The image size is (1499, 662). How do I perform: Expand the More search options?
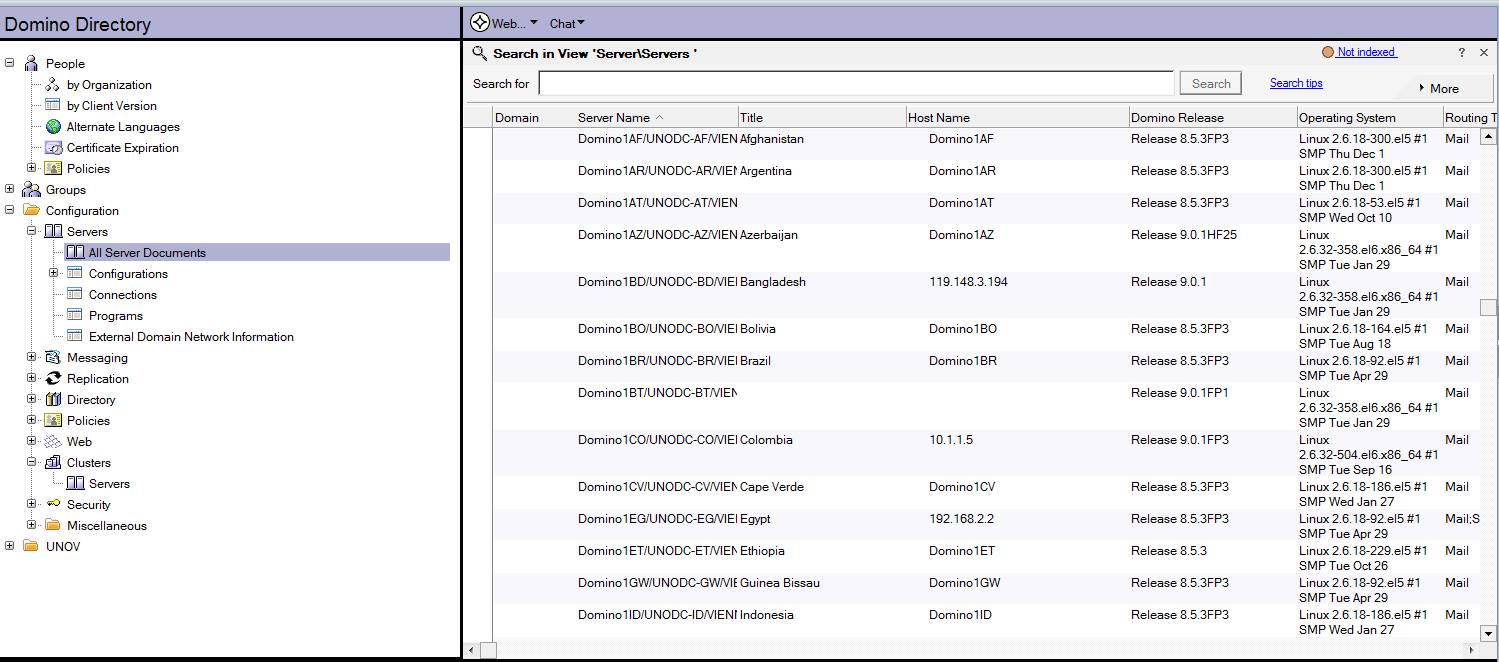(x=1439, y=89)
